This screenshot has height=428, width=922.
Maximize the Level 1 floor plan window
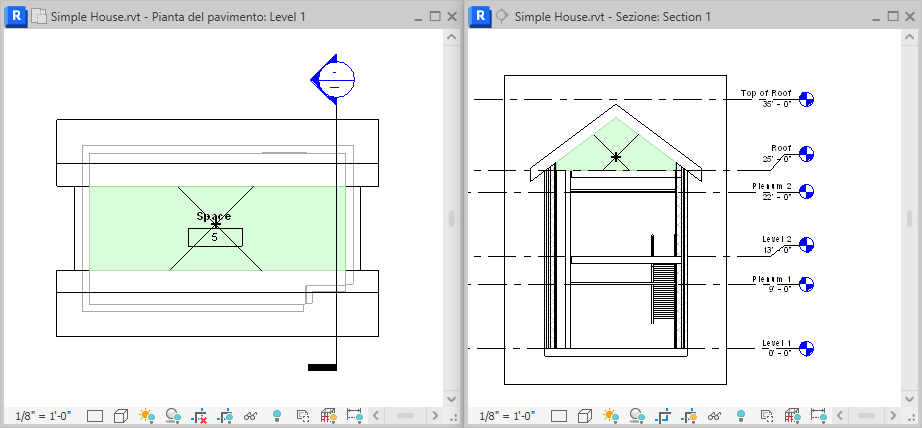tap(435, 16)
